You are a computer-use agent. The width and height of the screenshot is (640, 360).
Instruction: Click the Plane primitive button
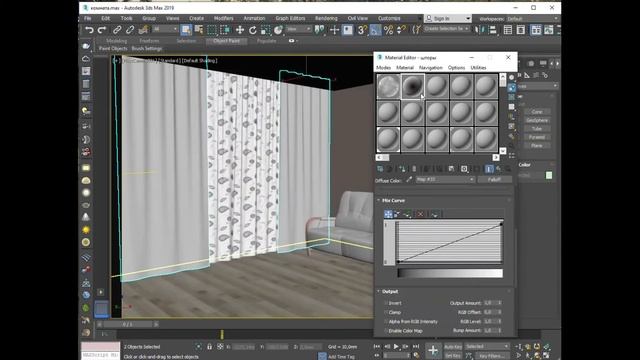[x=537, y=146]
